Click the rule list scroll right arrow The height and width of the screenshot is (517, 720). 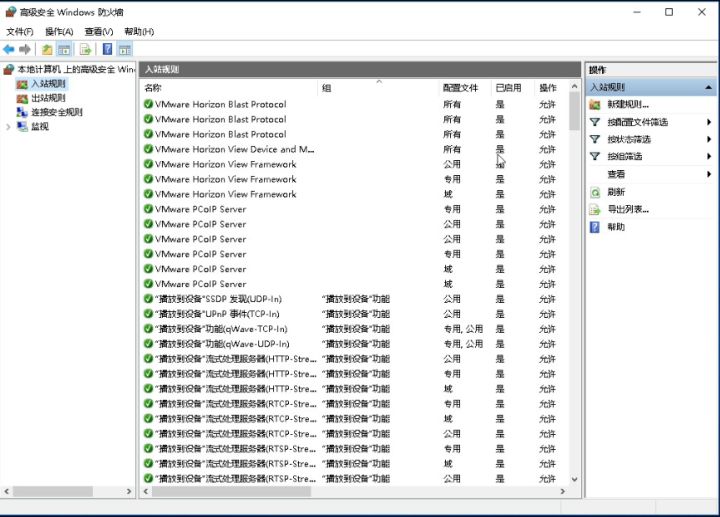pos(562,491)
